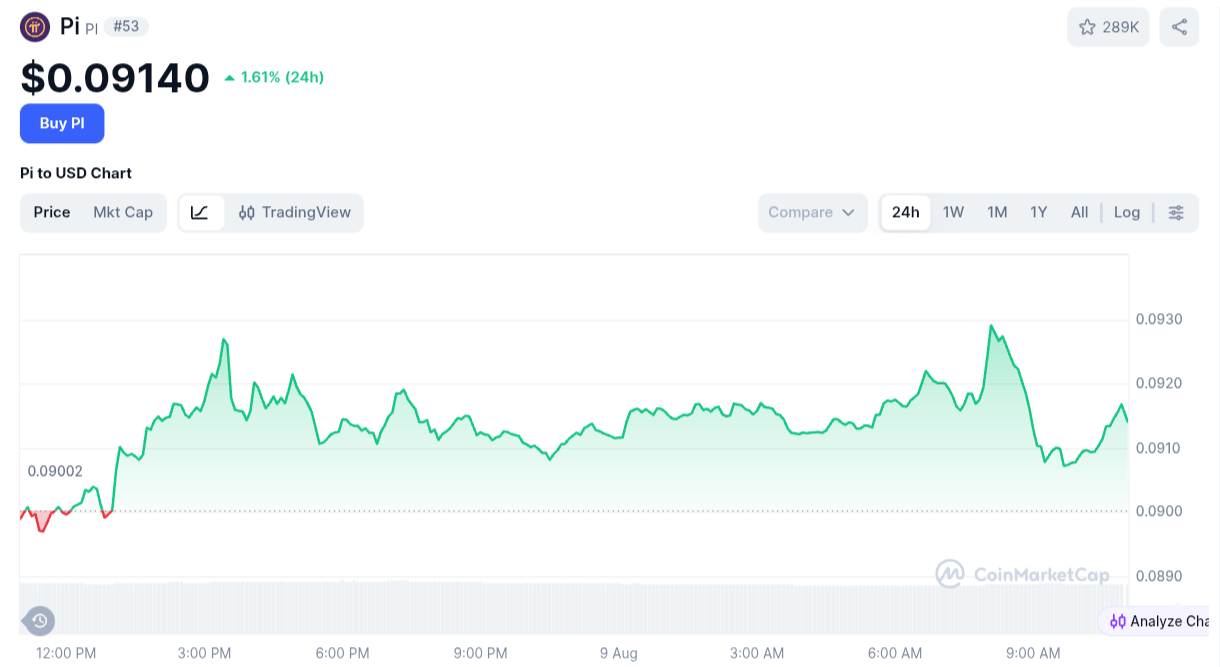The height and width of the screenshot is (667, 1220).
Task: Click the 9:00 PM time axis label
Action: coord(480,653)
